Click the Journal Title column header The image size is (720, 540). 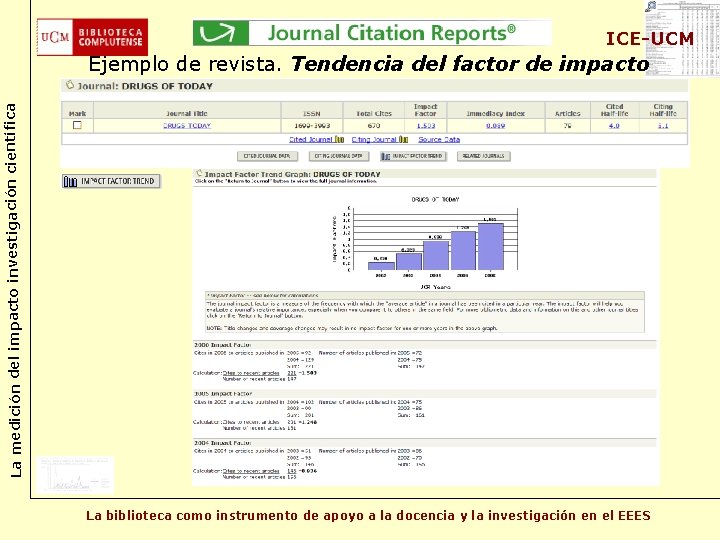tap(187, 113)
